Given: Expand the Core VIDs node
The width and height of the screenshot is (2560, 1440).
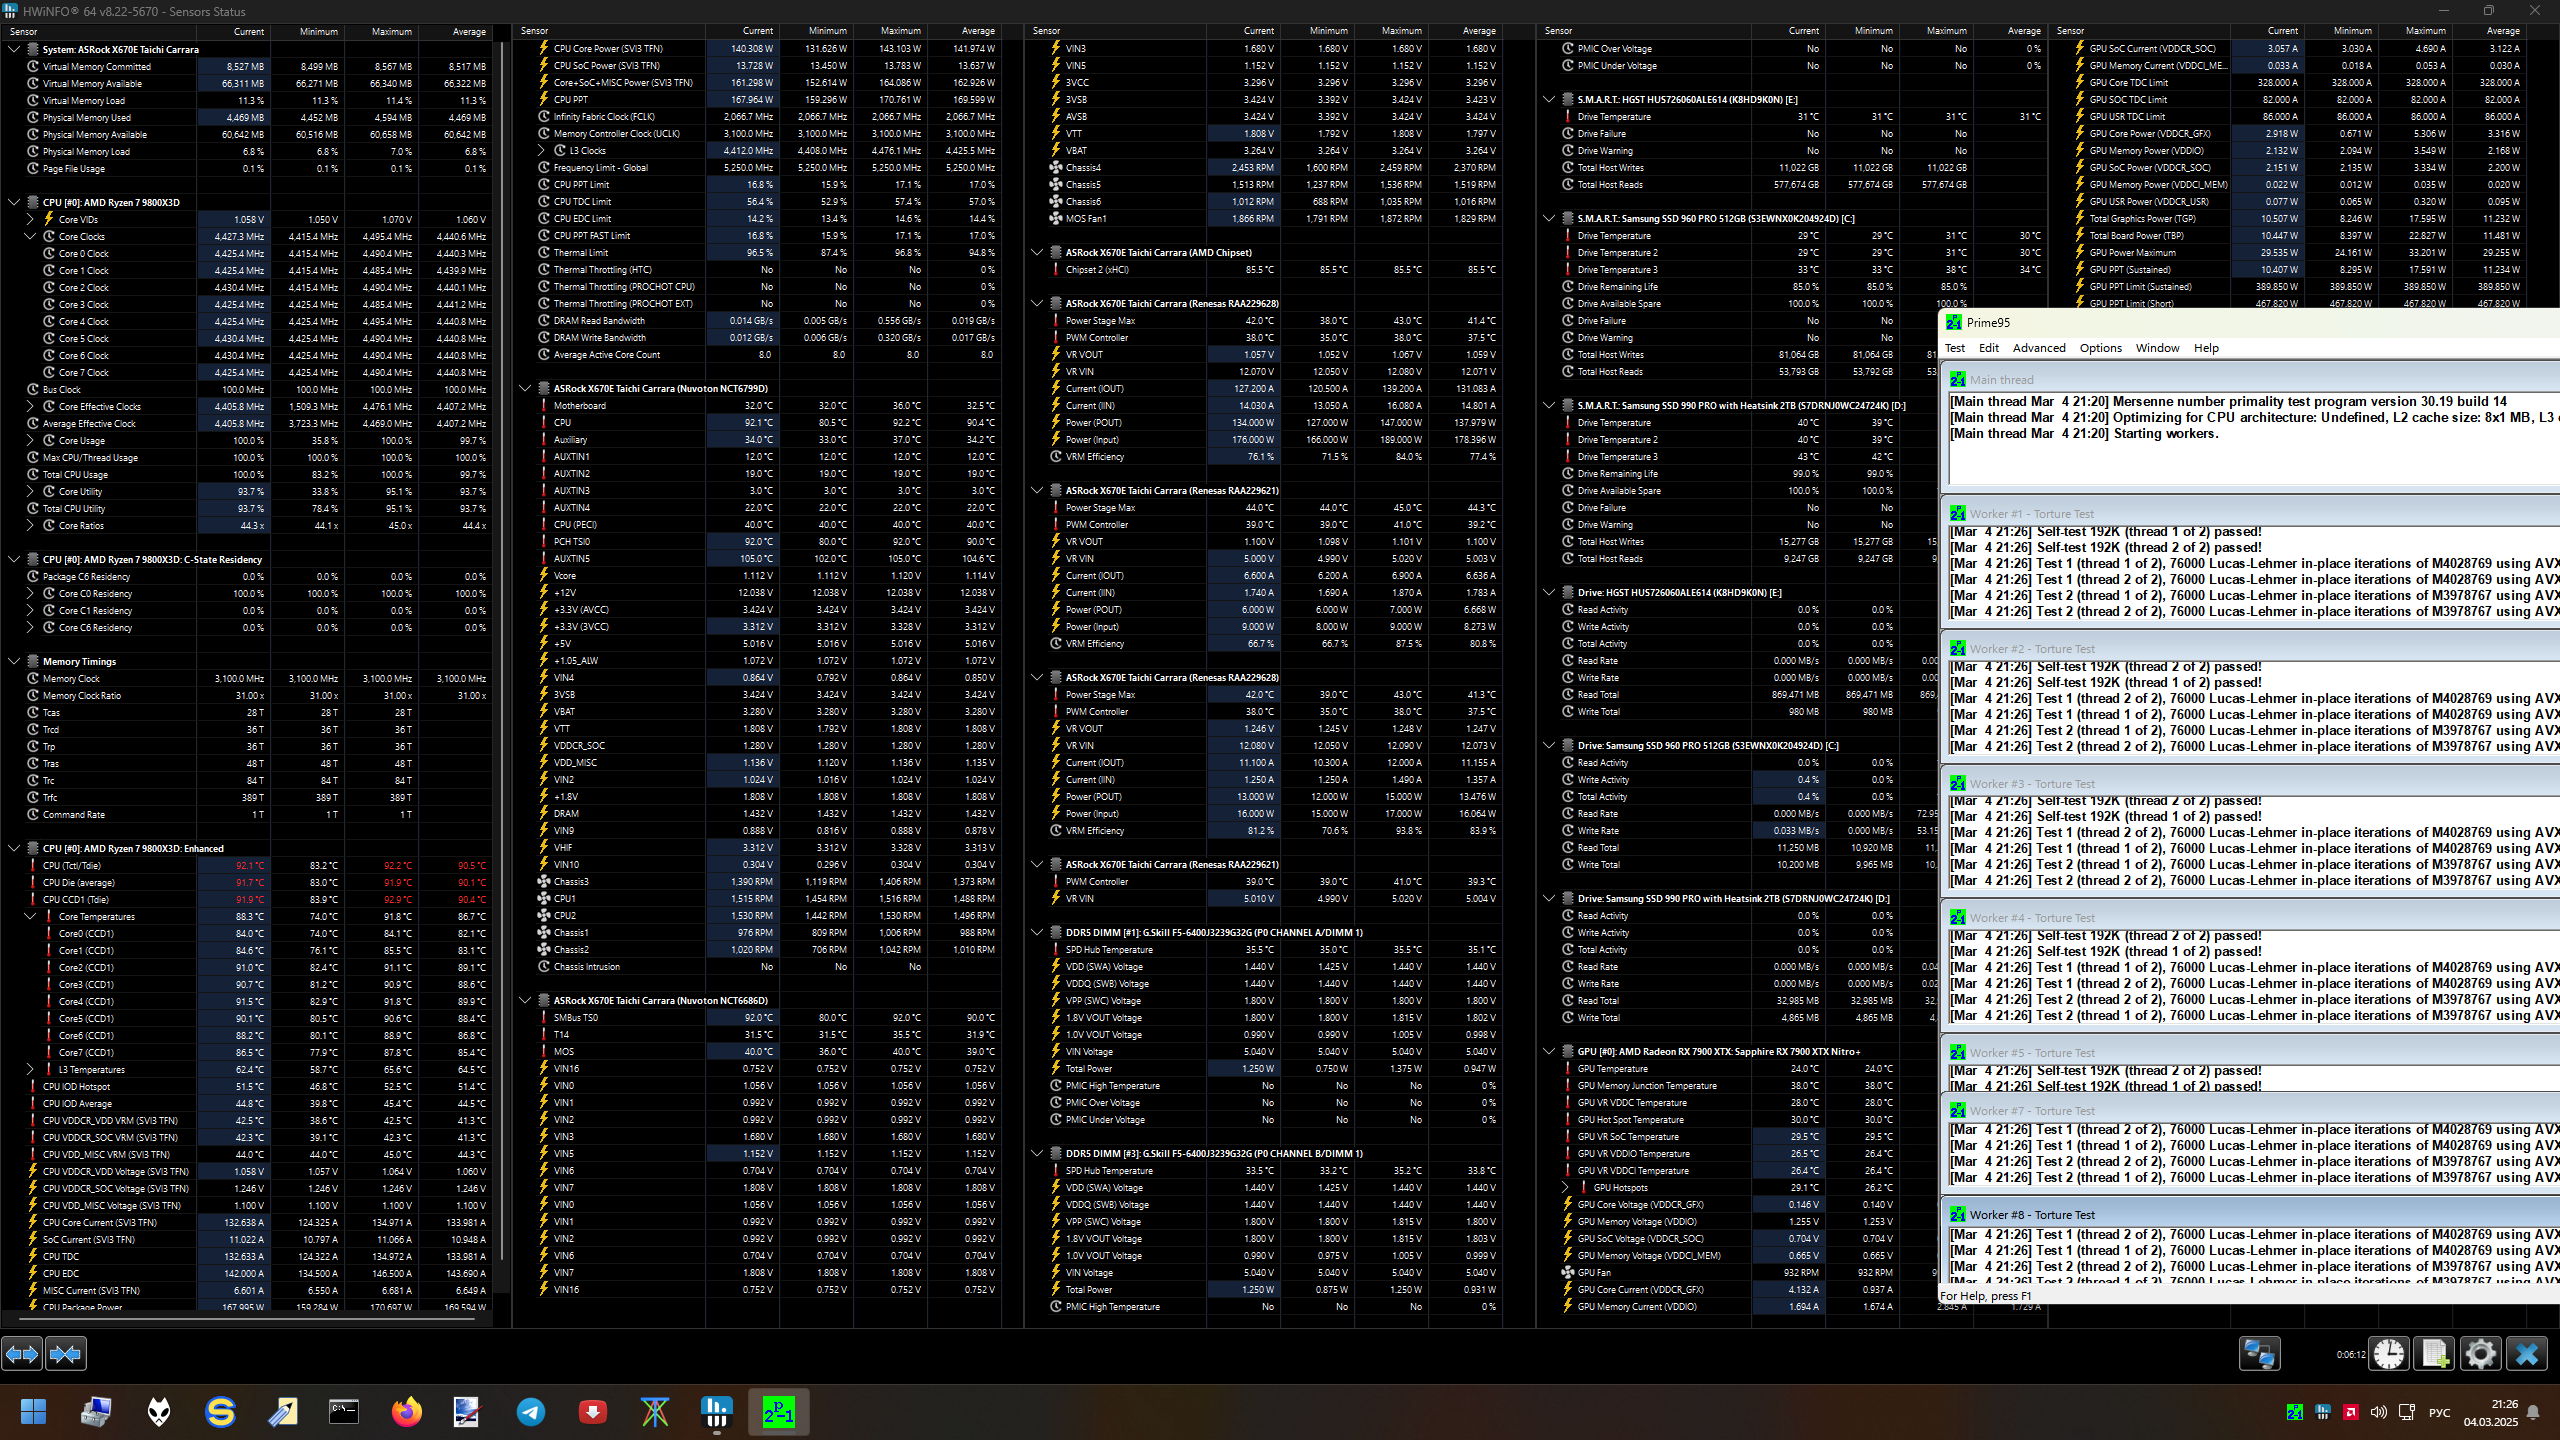Looking at the screenshot, I should pos(30,220).
